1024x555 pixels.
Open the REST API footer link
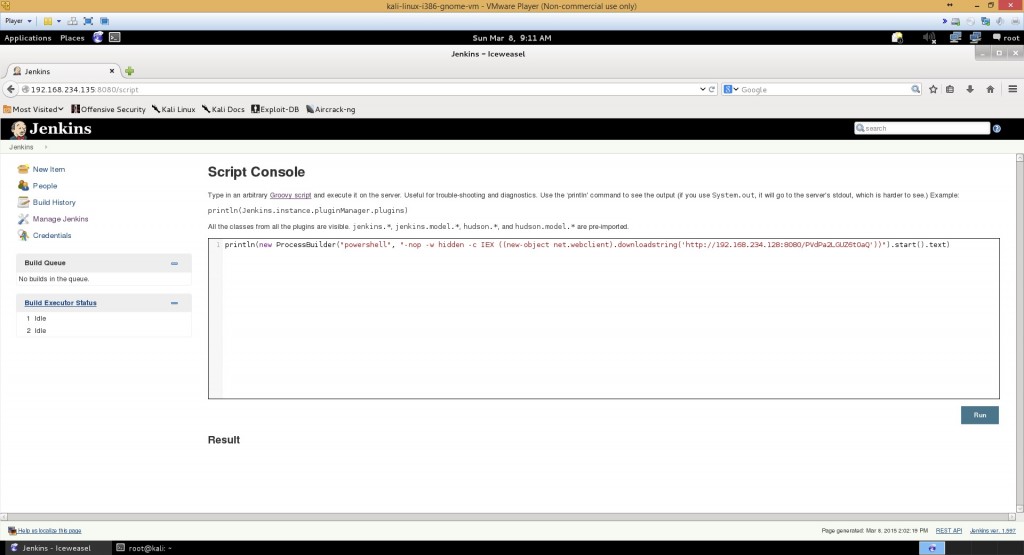948,531
